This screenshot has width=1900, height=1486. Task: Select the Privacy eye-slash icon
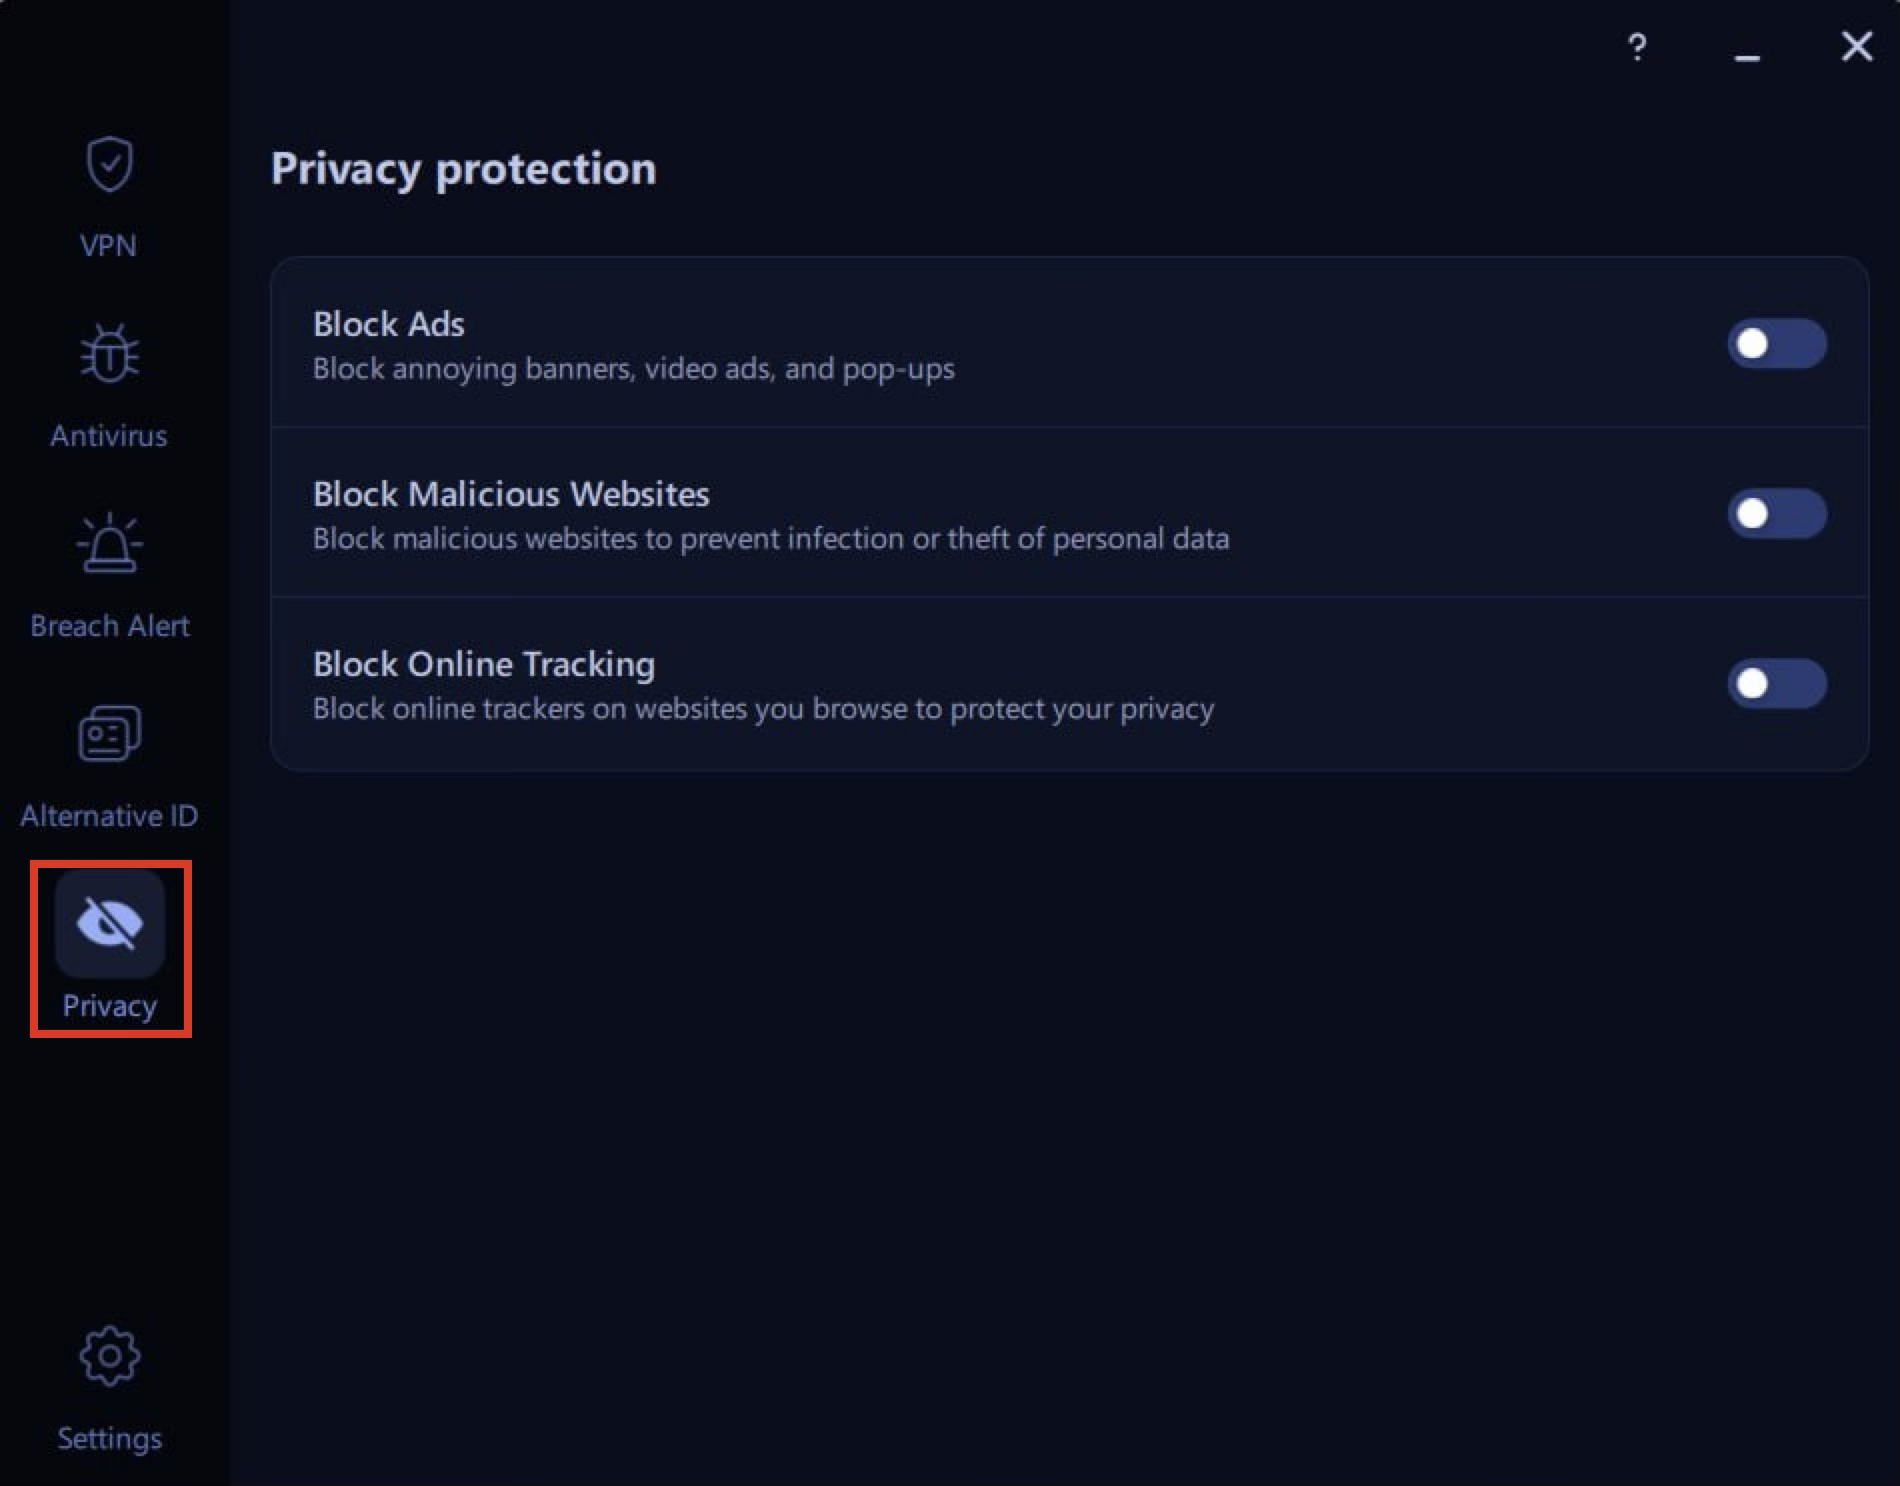(109, 925)
